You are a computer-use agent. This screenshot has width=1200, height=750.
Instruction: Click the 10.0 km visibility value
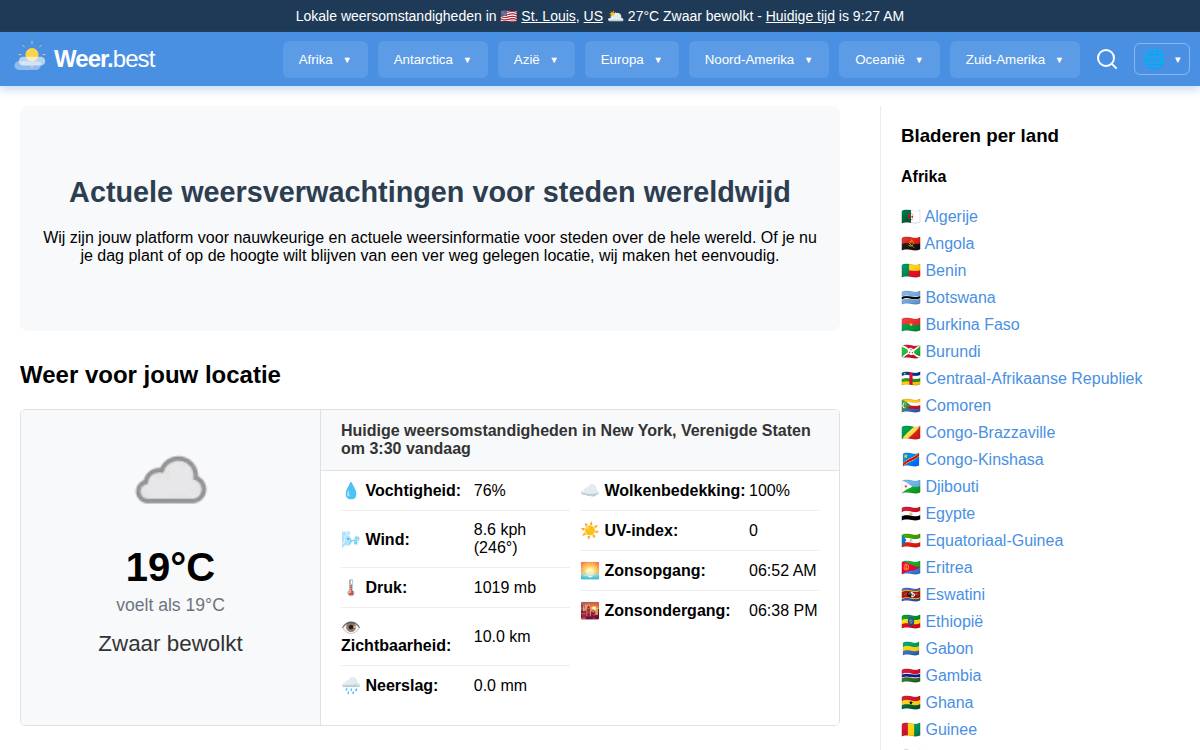(502, 637)
